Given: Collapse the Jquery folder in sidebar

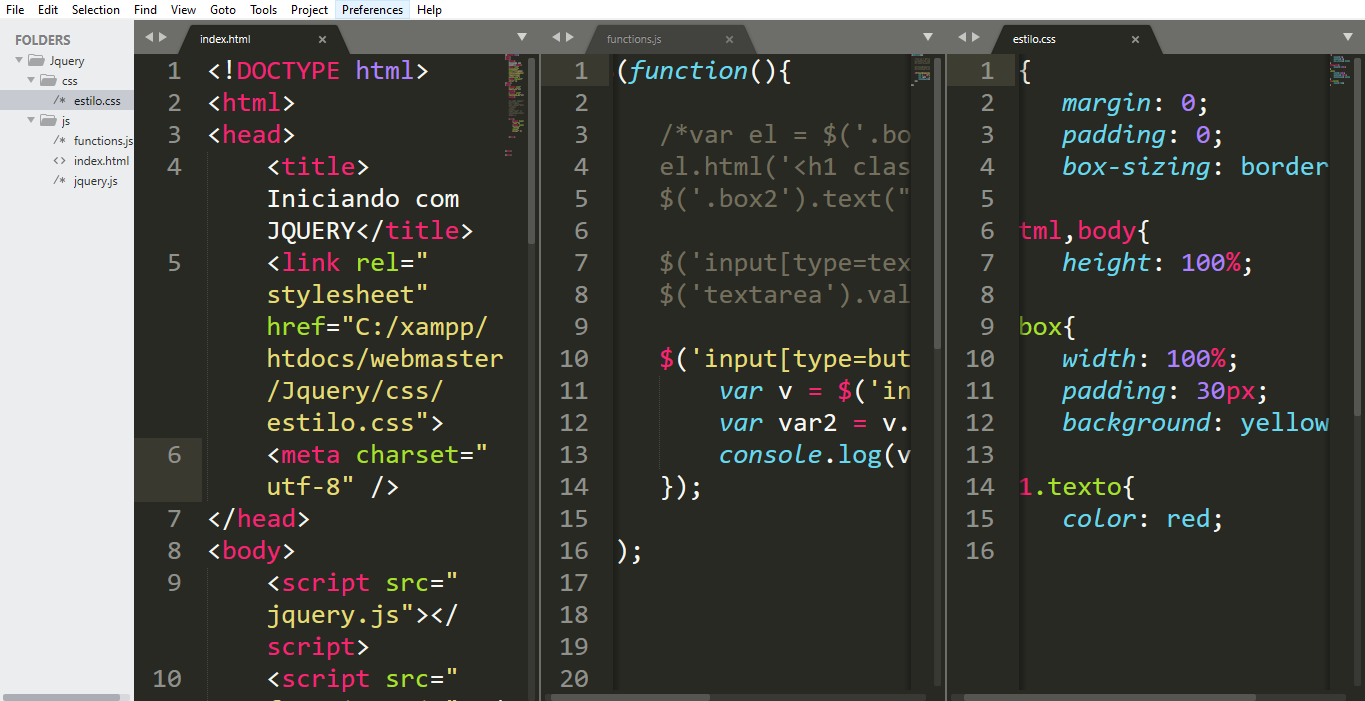Looking at the screenshot, I should click(x=19, y=61).
